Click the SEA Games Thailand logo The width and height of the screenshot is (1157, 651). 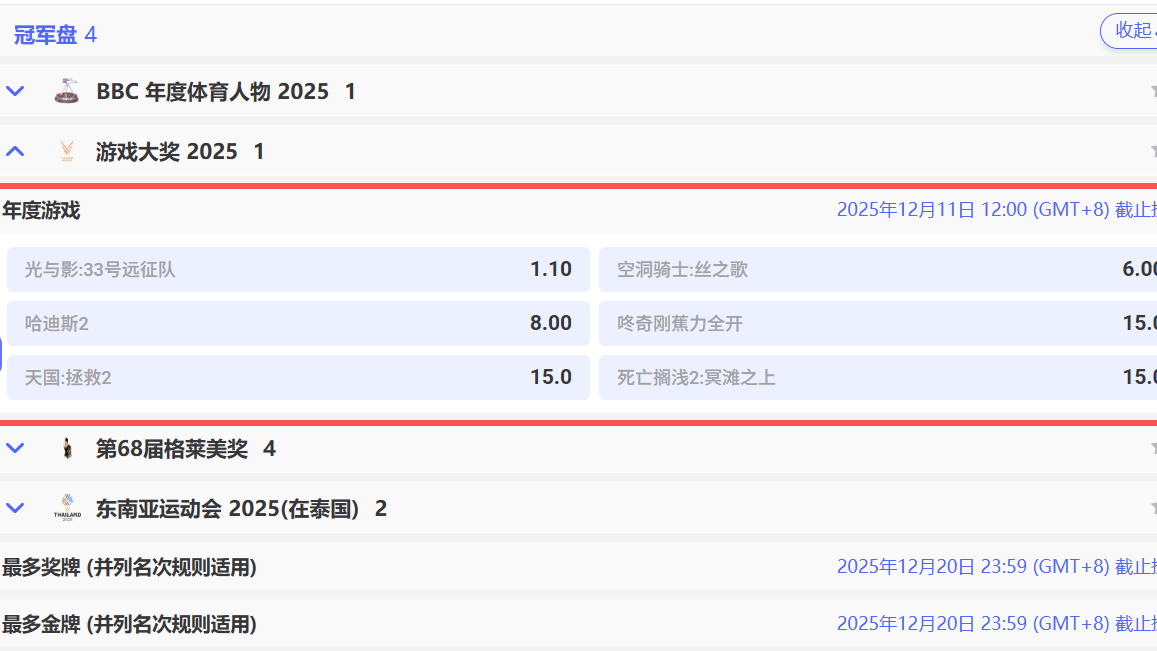coord(67,507)
